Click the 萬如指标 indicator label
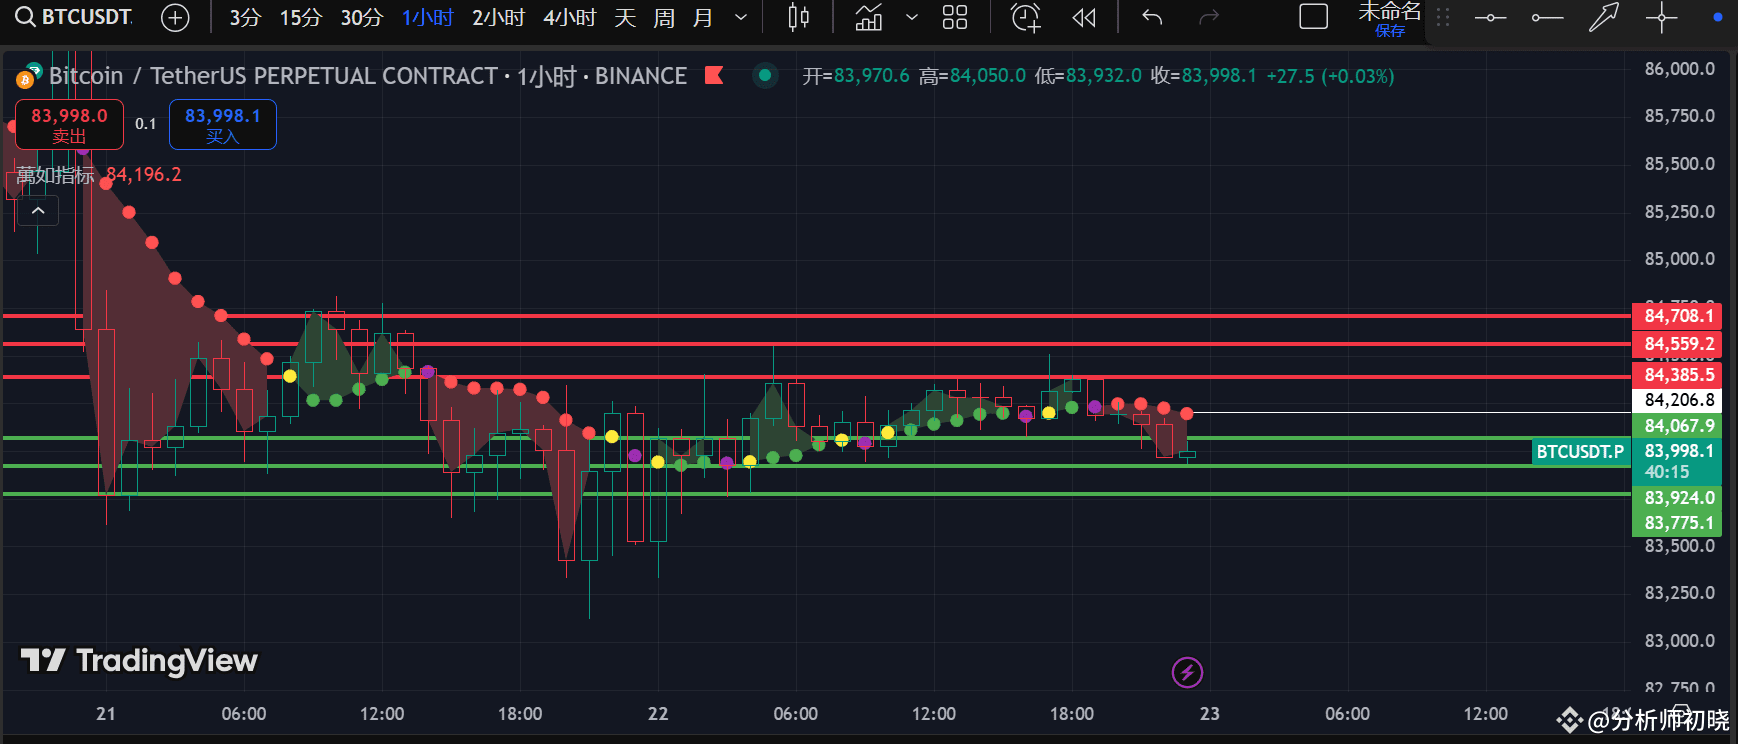This screenshot has height=744, width=1738. click(56, 175)
